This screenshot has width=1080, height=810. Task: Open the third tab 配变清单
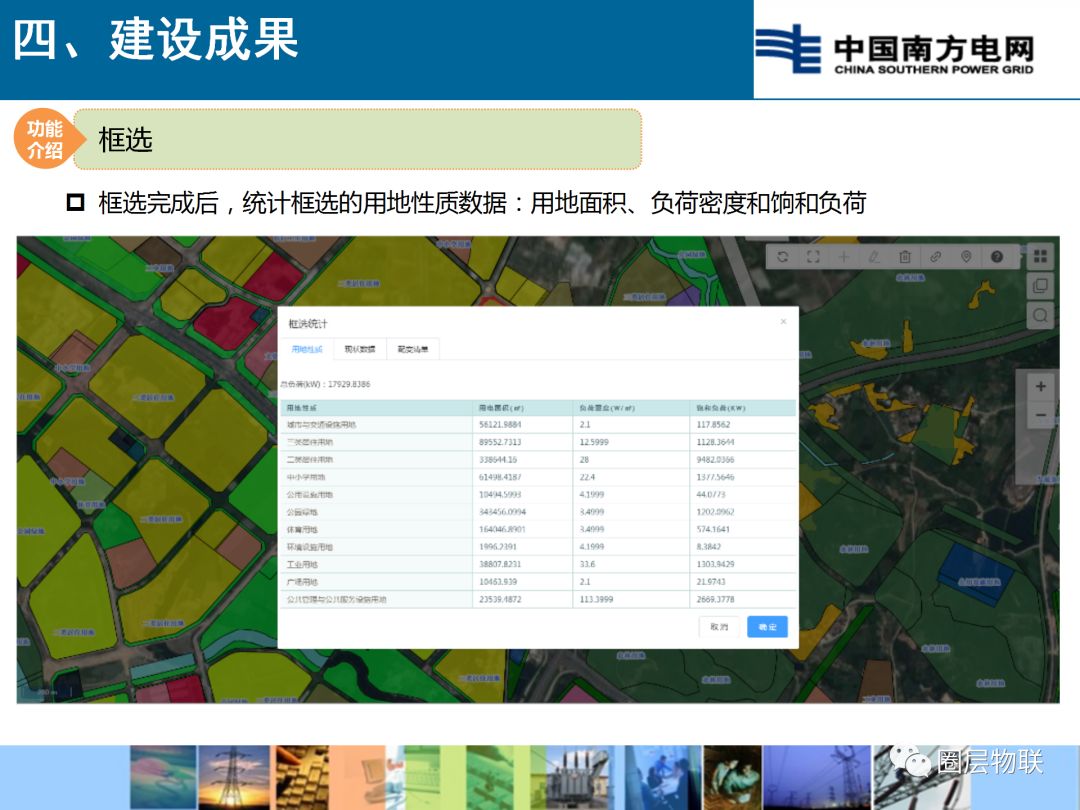413,349
